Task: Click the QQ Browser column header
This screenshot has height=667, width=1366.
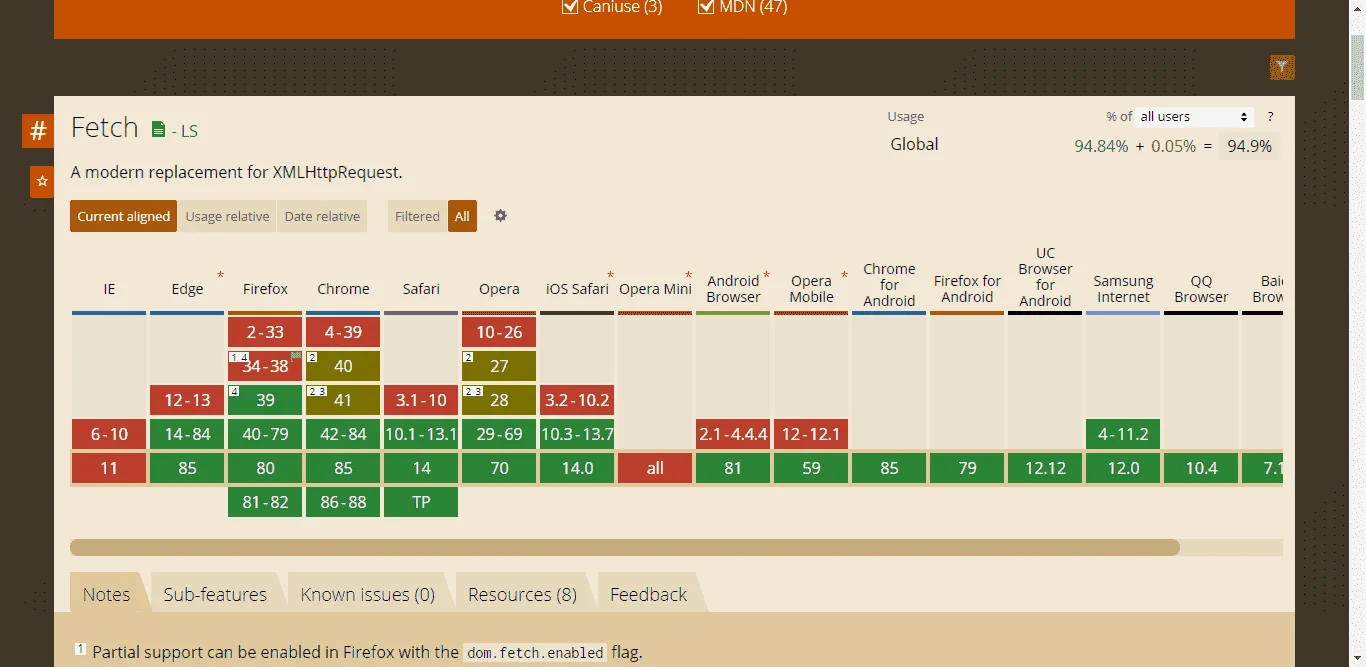Action: (x=1201, y=289)
